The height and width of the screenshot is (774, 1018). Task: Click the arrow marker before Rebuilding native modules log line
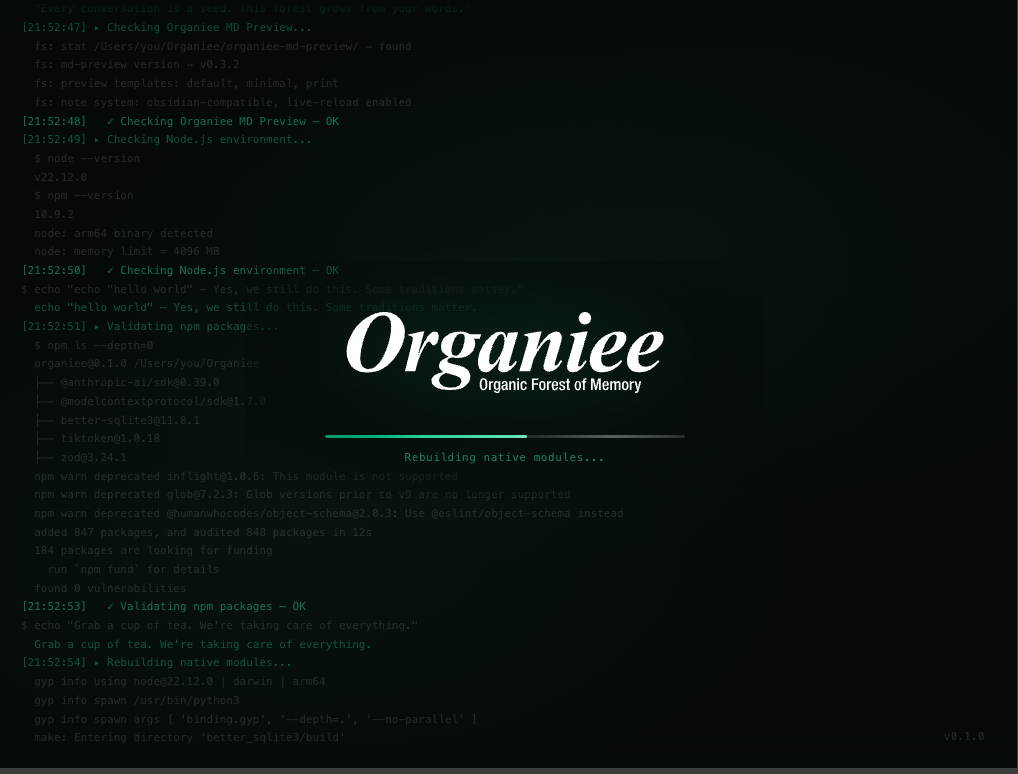tap(97, 662)
